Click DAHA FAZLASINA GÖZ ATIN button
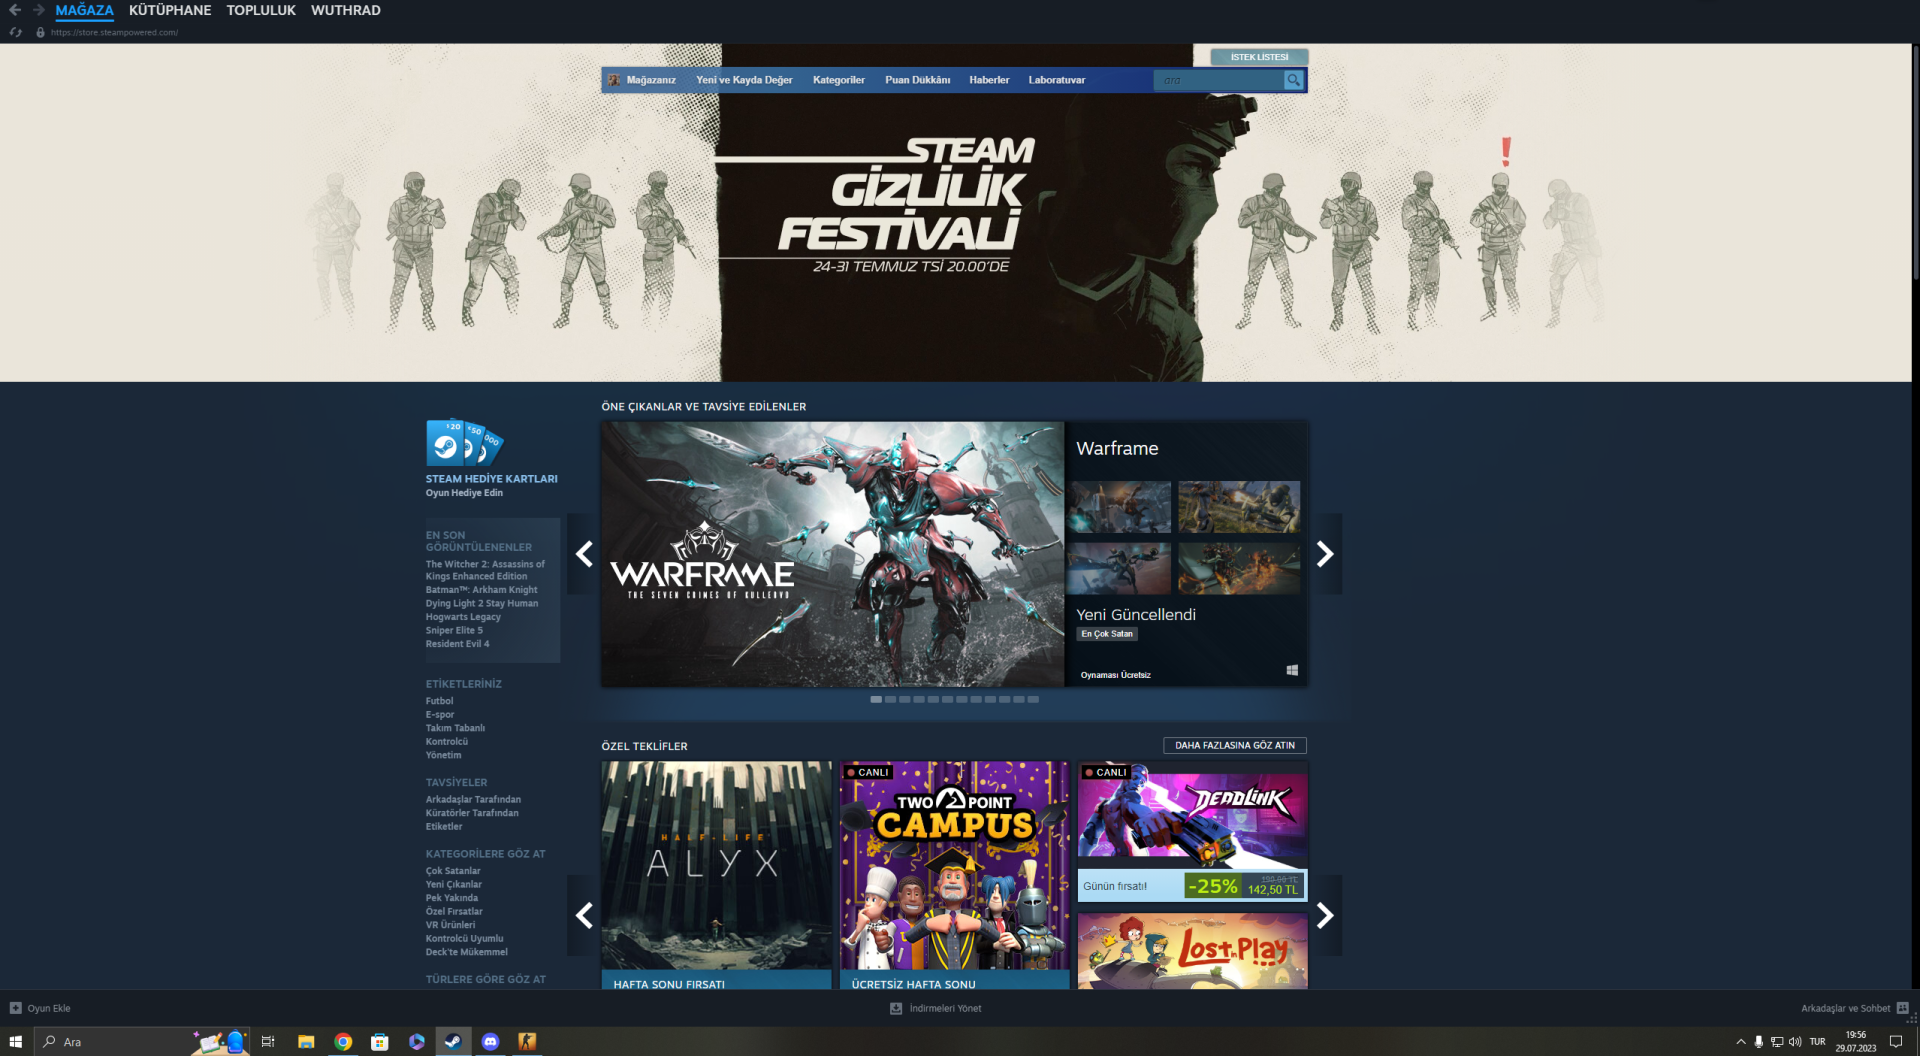Image resolution: width=1920 pixels, height=1056 pixels. point(1235,745)
